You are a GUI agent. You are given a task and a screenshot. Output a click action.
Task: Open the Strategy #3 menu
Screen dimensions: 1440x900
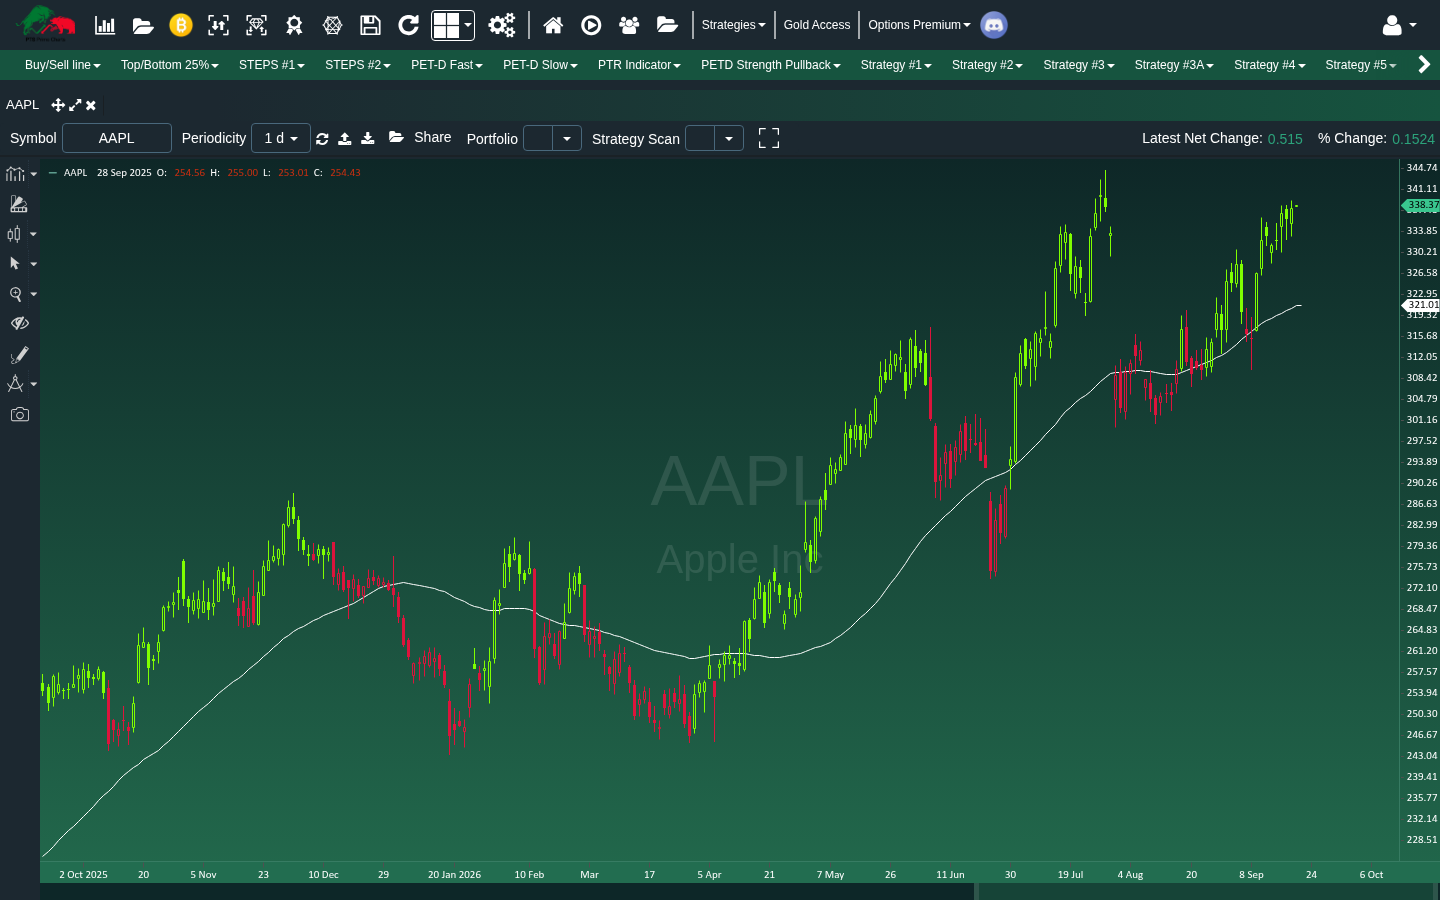click(x=1079, y=65)
